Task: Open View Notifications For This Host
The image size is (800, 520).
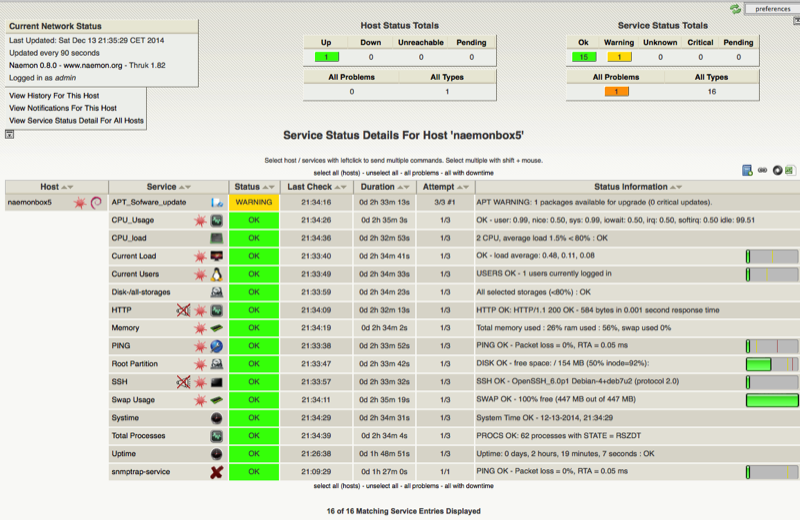Action: 63,108
